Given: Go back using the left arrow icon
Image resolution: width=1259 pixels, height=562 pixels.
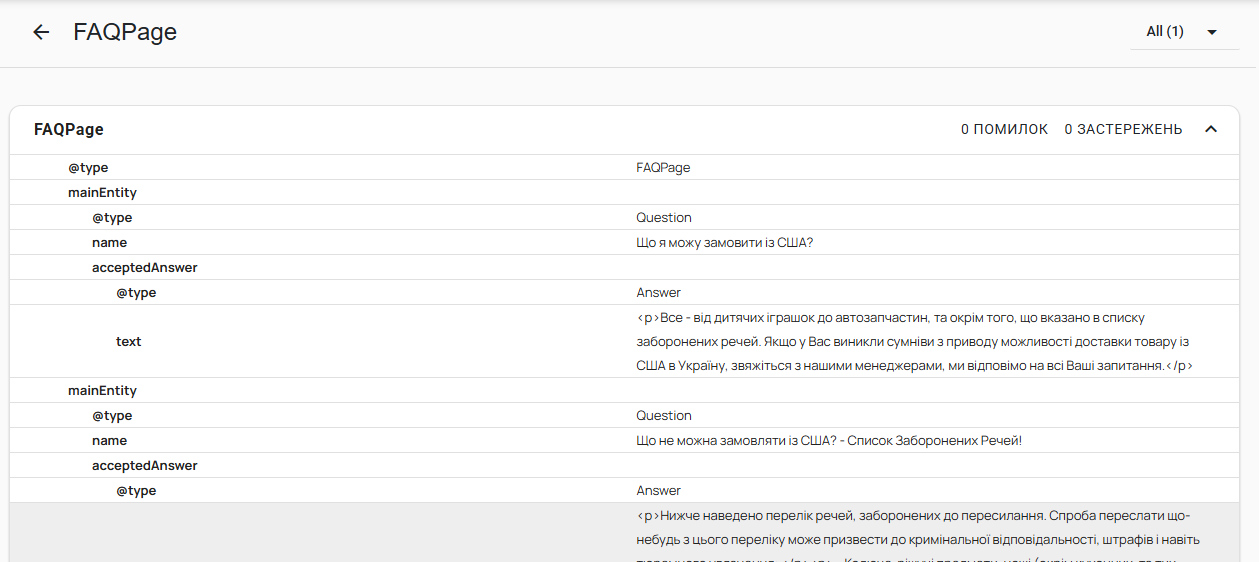Looking at the screenshot, I should click(x=41, y=32).
